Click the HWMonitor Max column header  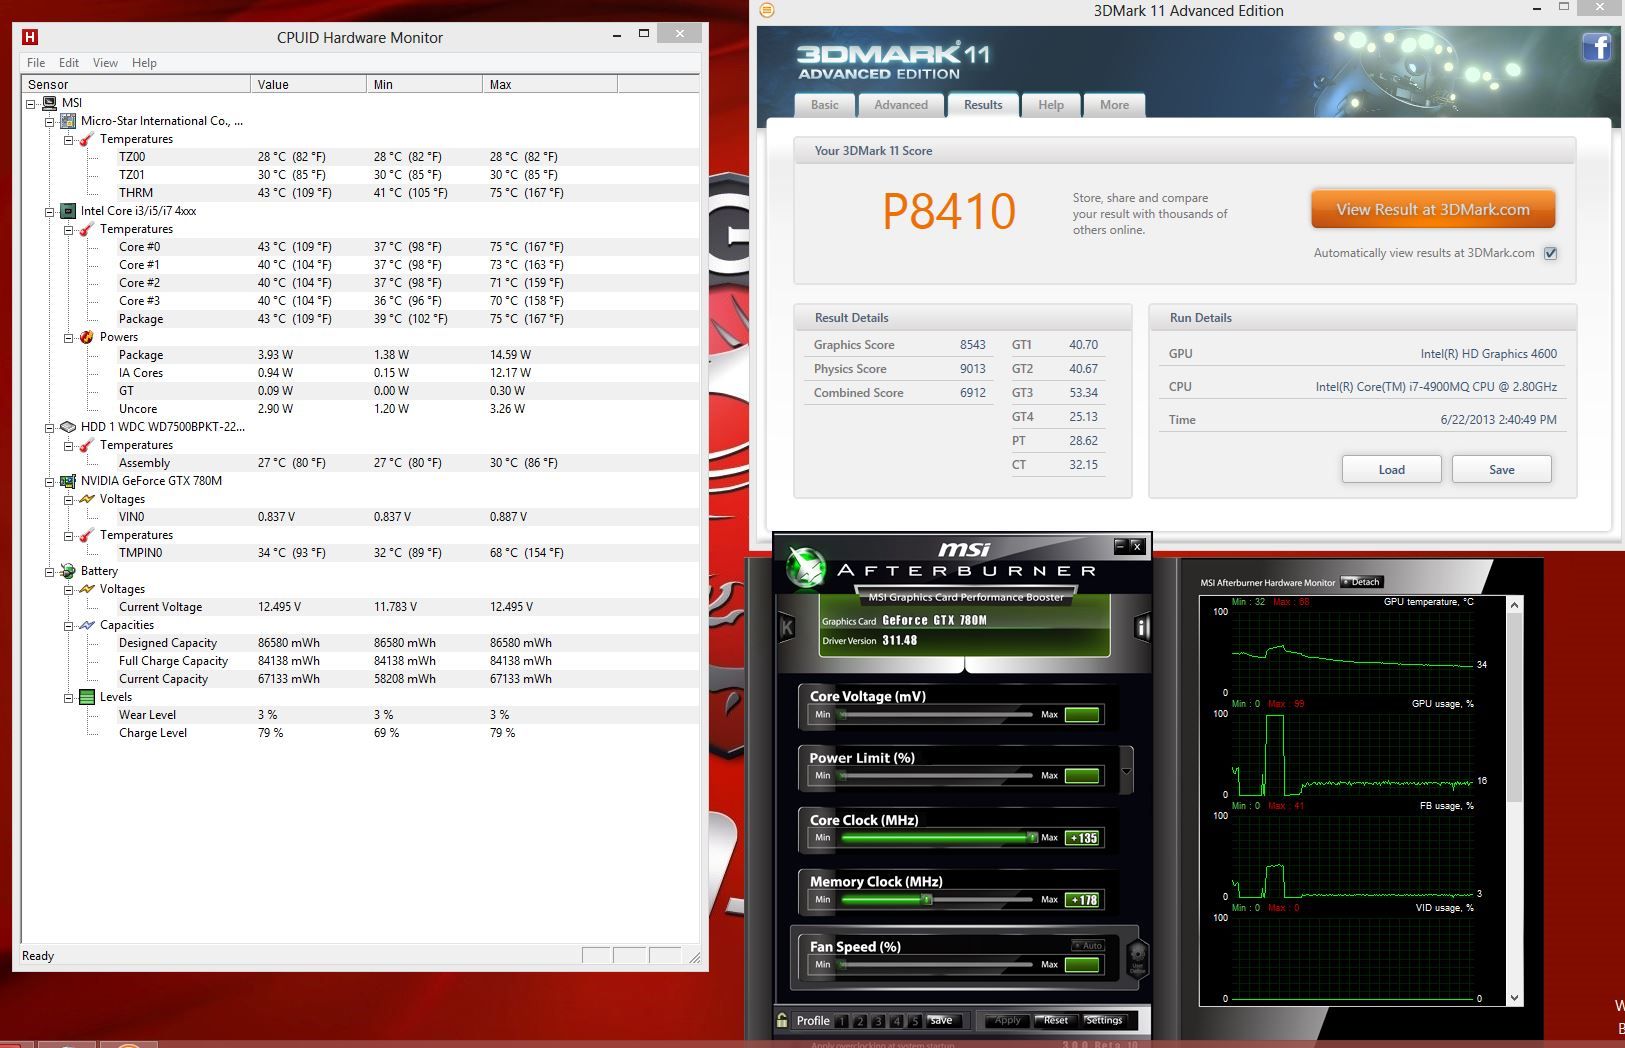pos(550,84)
